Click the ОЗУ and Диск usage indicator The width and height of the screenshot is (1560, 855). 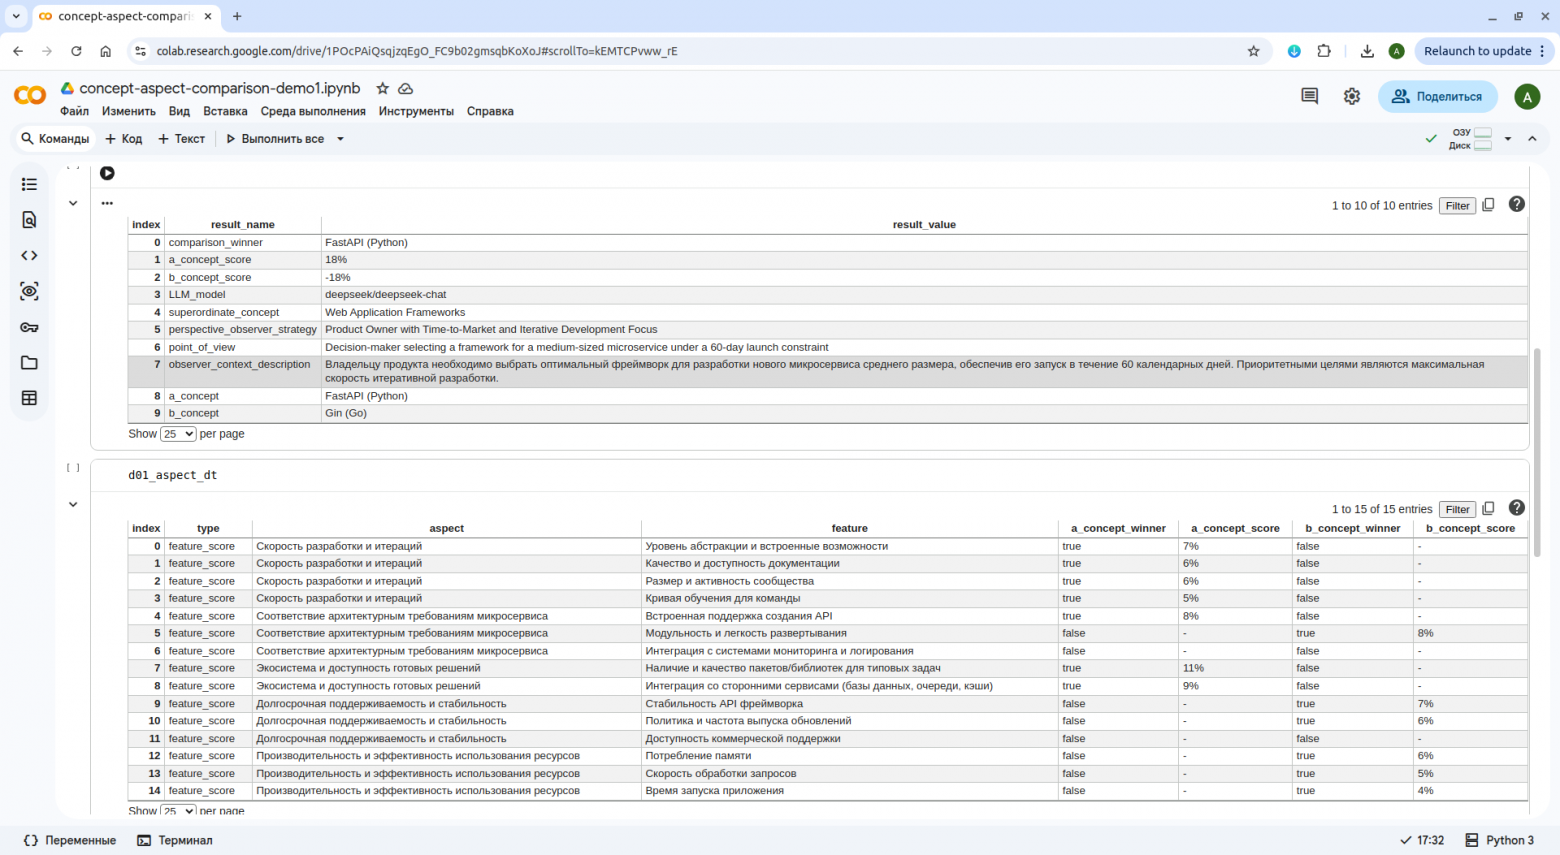click(1471, 139)
